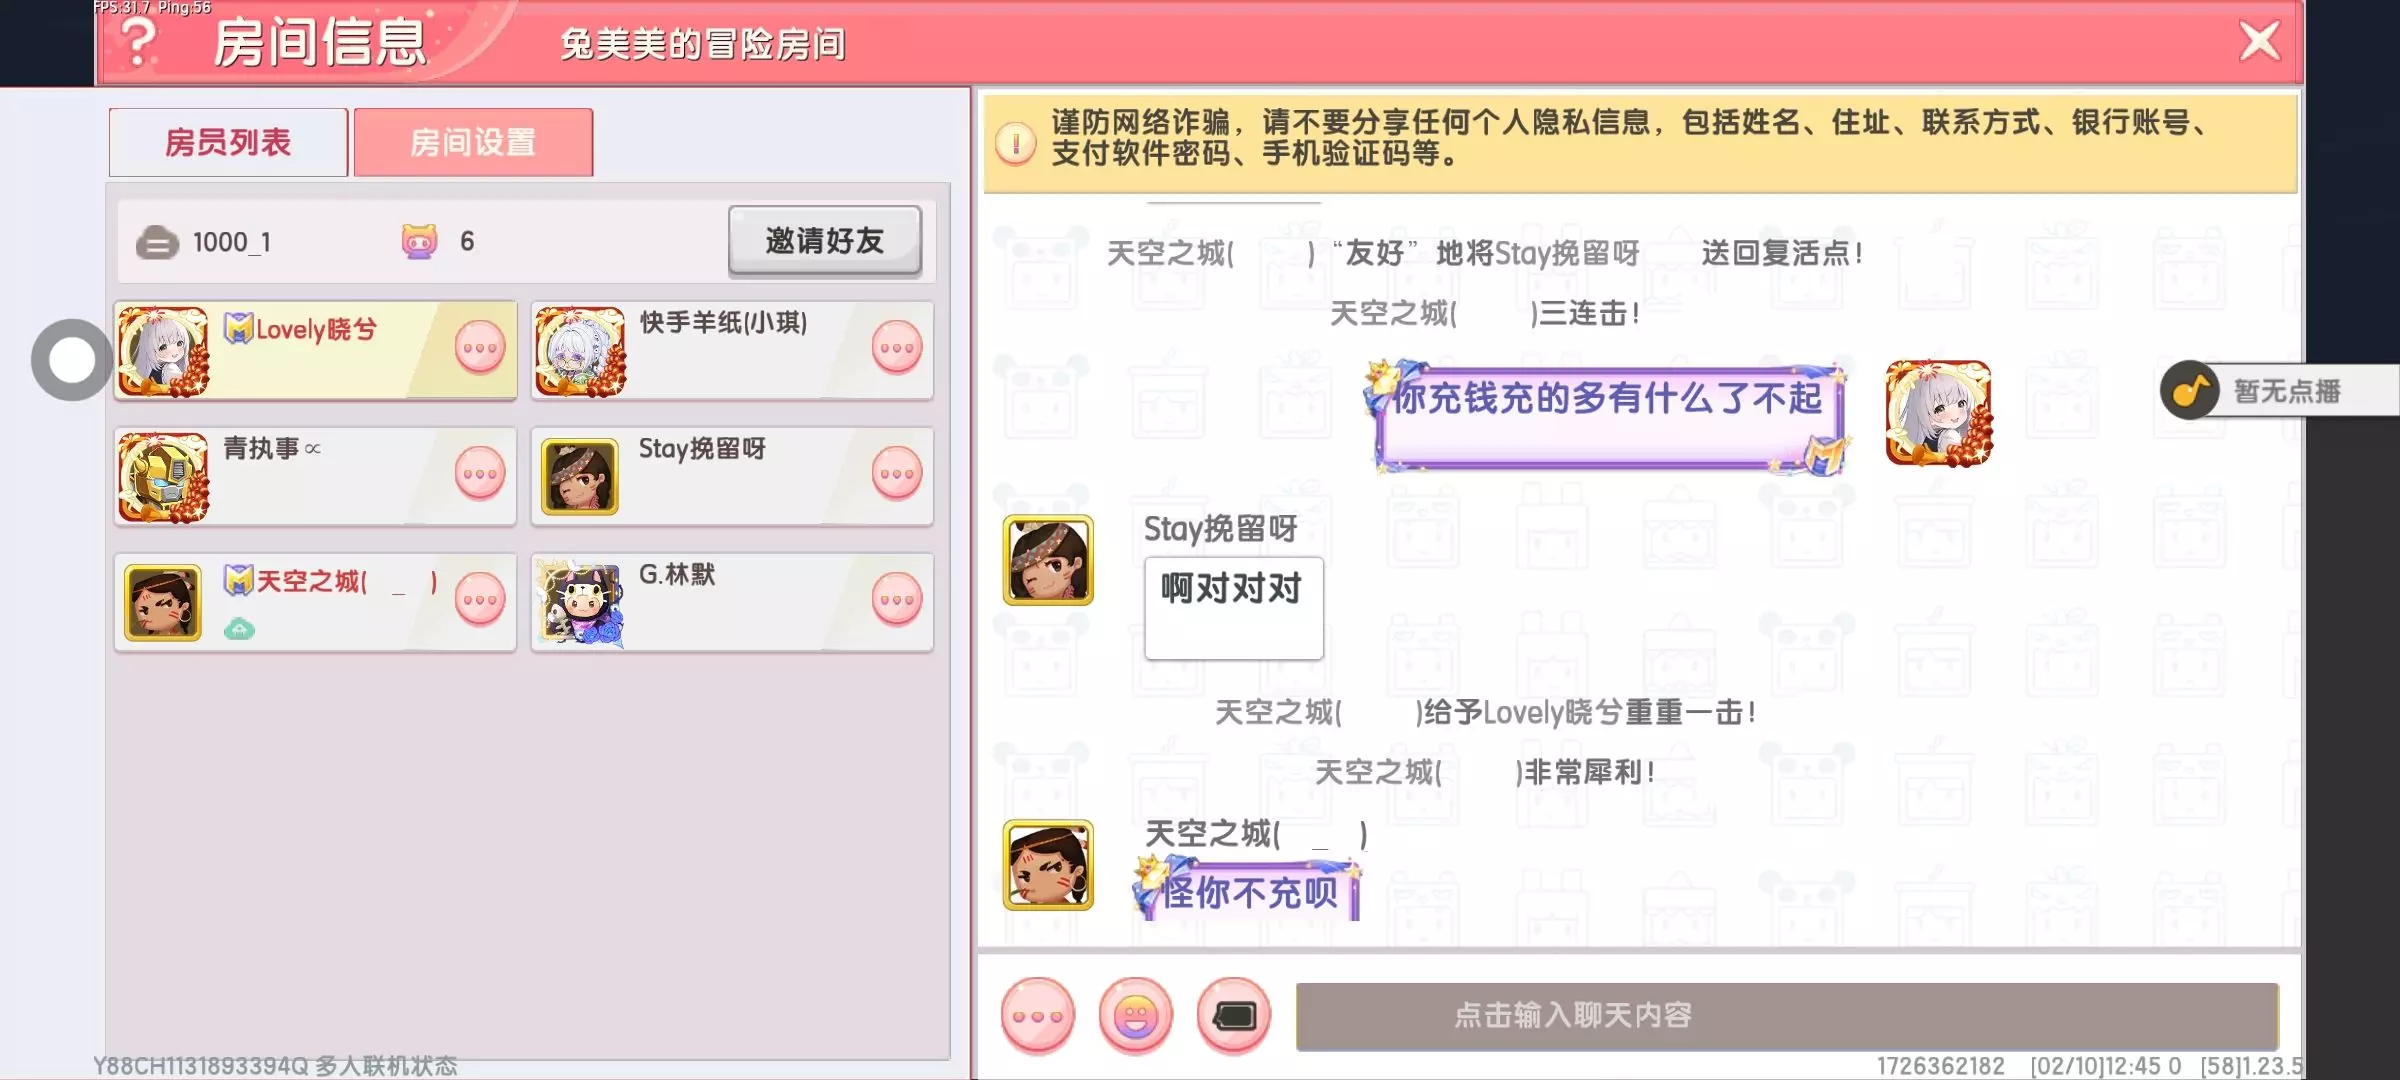Open options menu for G.林默

(897, 600)
